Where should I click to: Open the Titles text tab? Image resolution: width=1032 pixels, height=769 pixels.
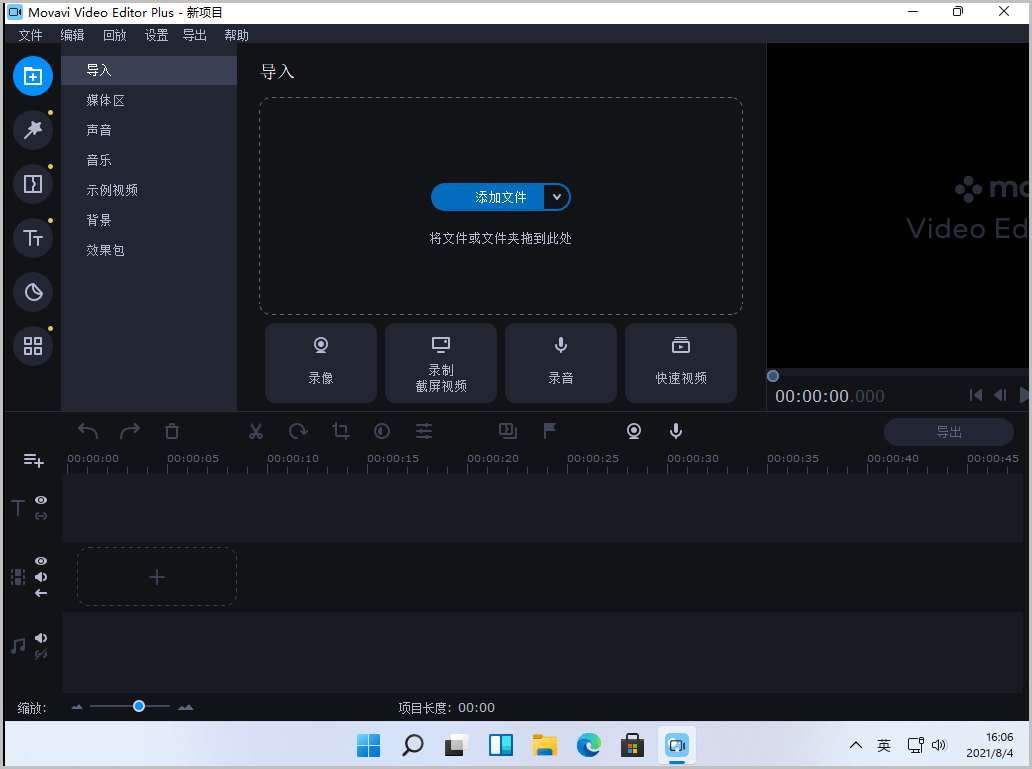(x=33, y=238)
